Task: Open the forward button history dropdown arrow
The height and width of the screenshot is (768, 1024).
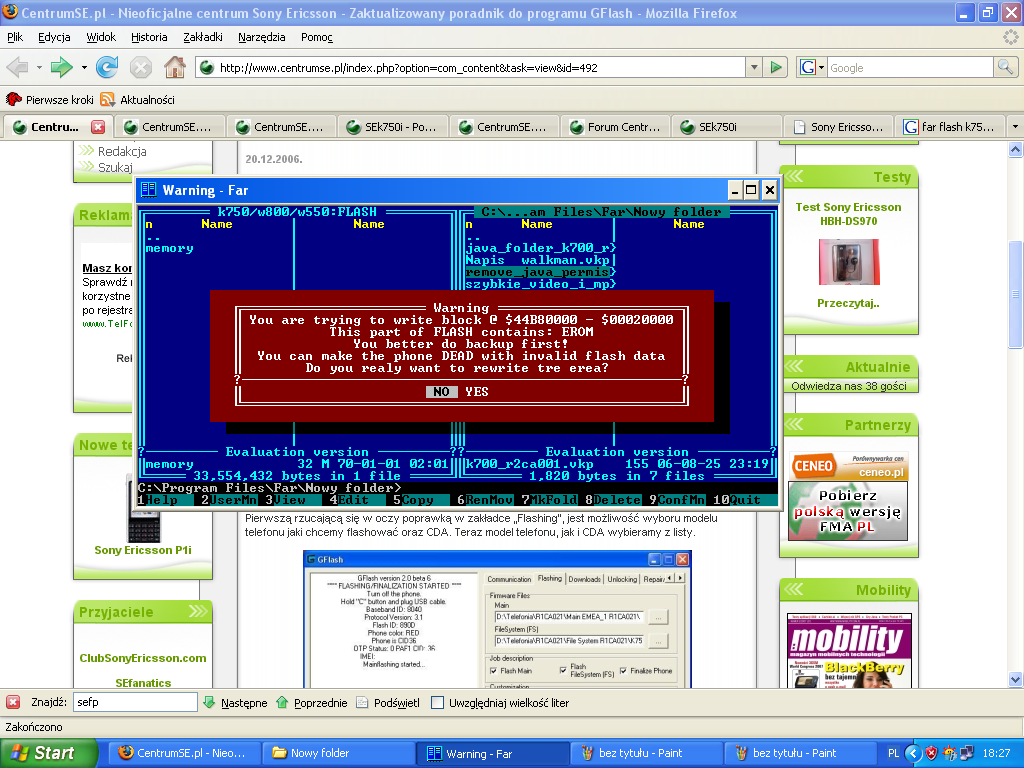Action: coord(84,67)
